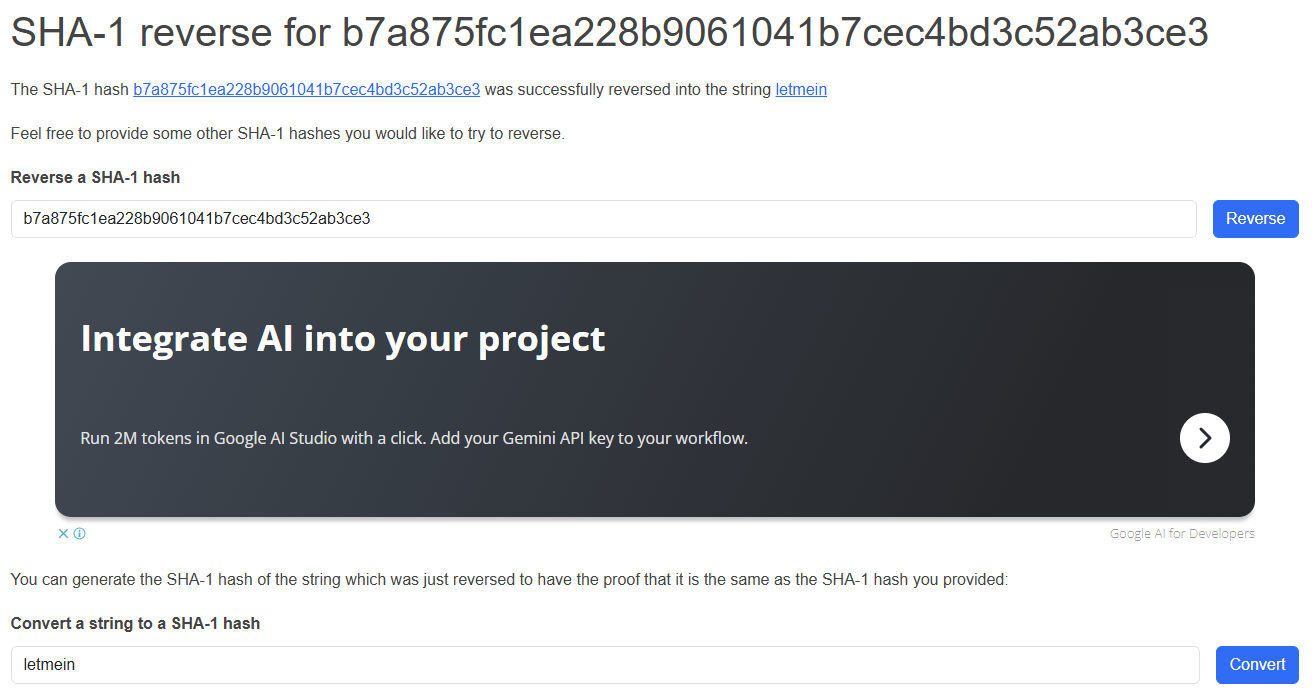Click the Run 2M tokens ad description
Viewport: 1312px width, 697px height.
414,438
